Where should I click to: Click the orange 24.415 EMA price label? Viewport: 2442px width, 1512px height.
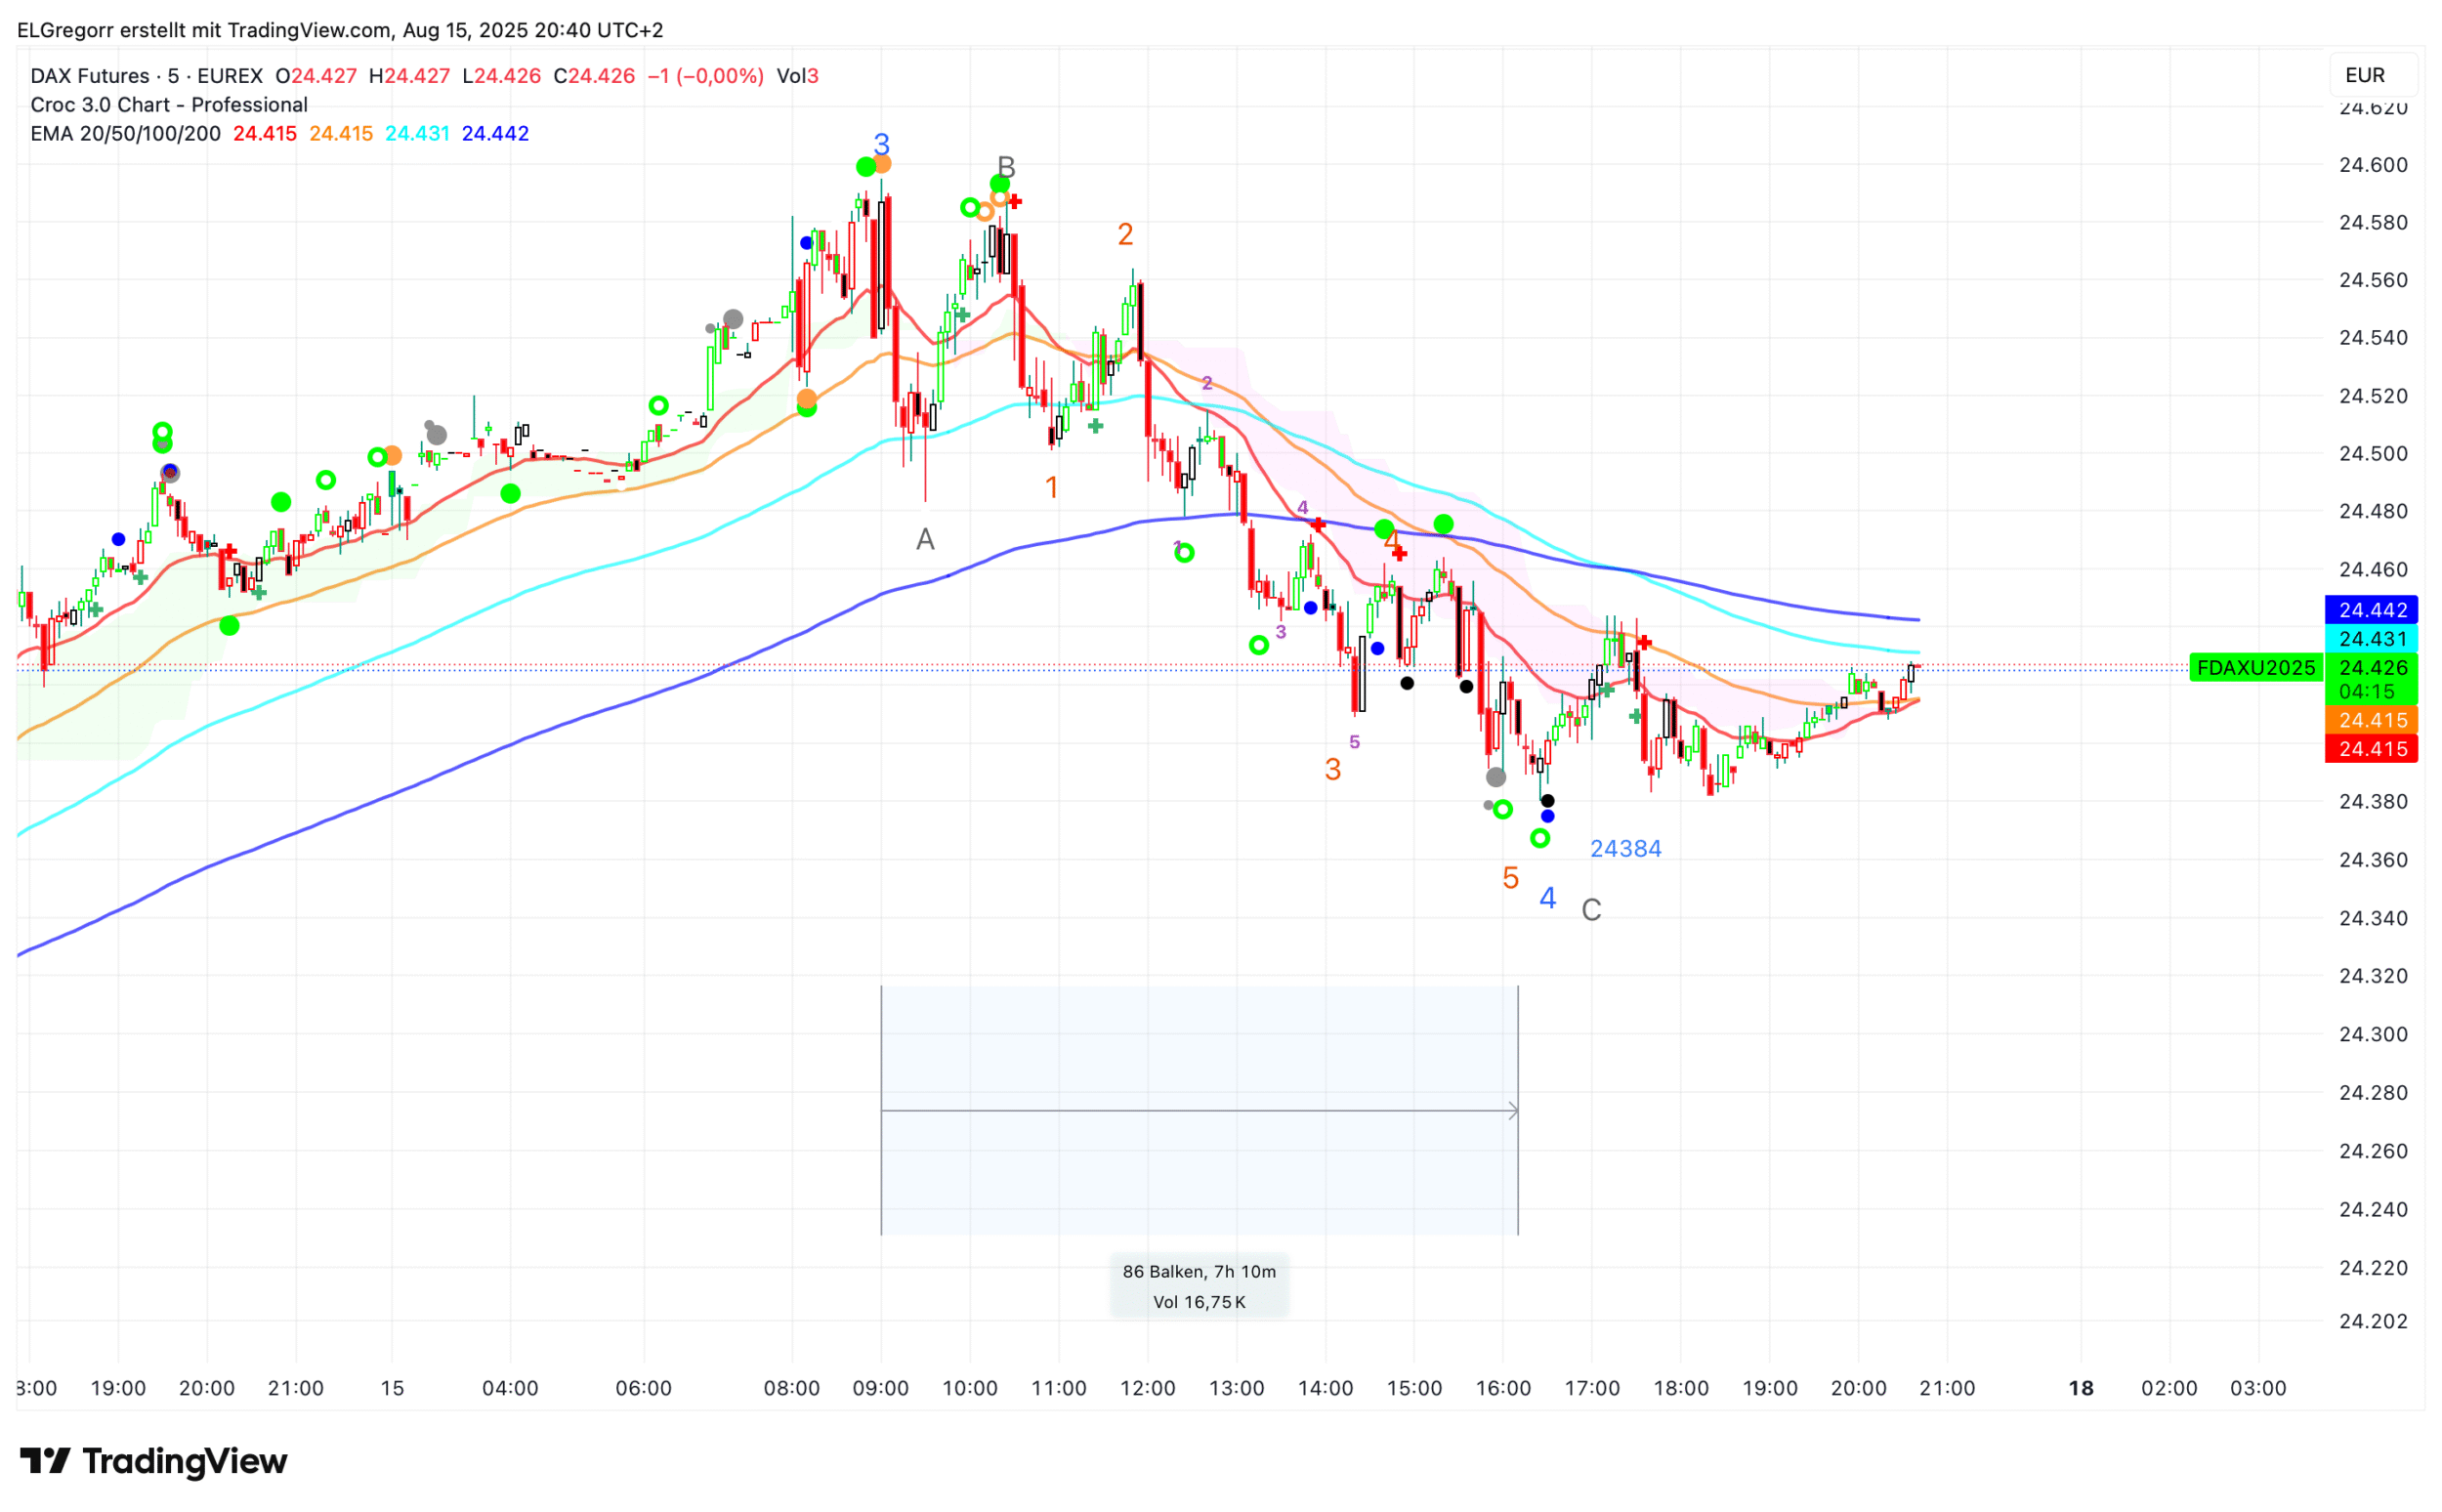click(x=2372, y=720)
